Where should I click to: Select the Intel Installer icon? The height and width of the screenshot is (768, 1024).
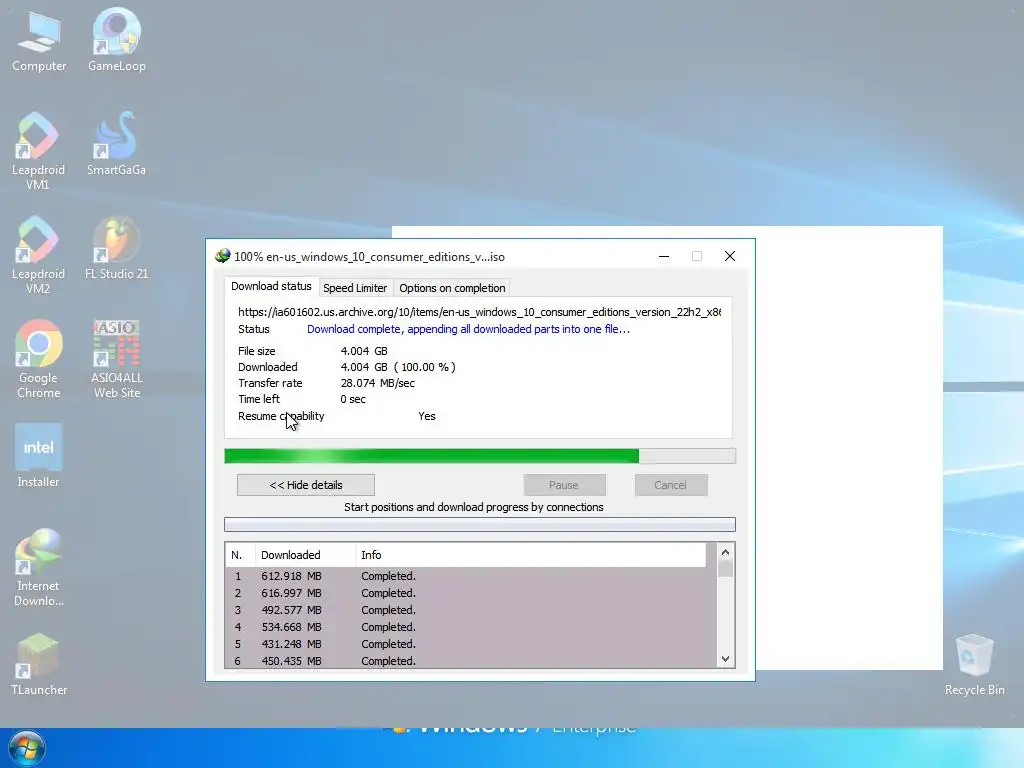click(39, 455)
